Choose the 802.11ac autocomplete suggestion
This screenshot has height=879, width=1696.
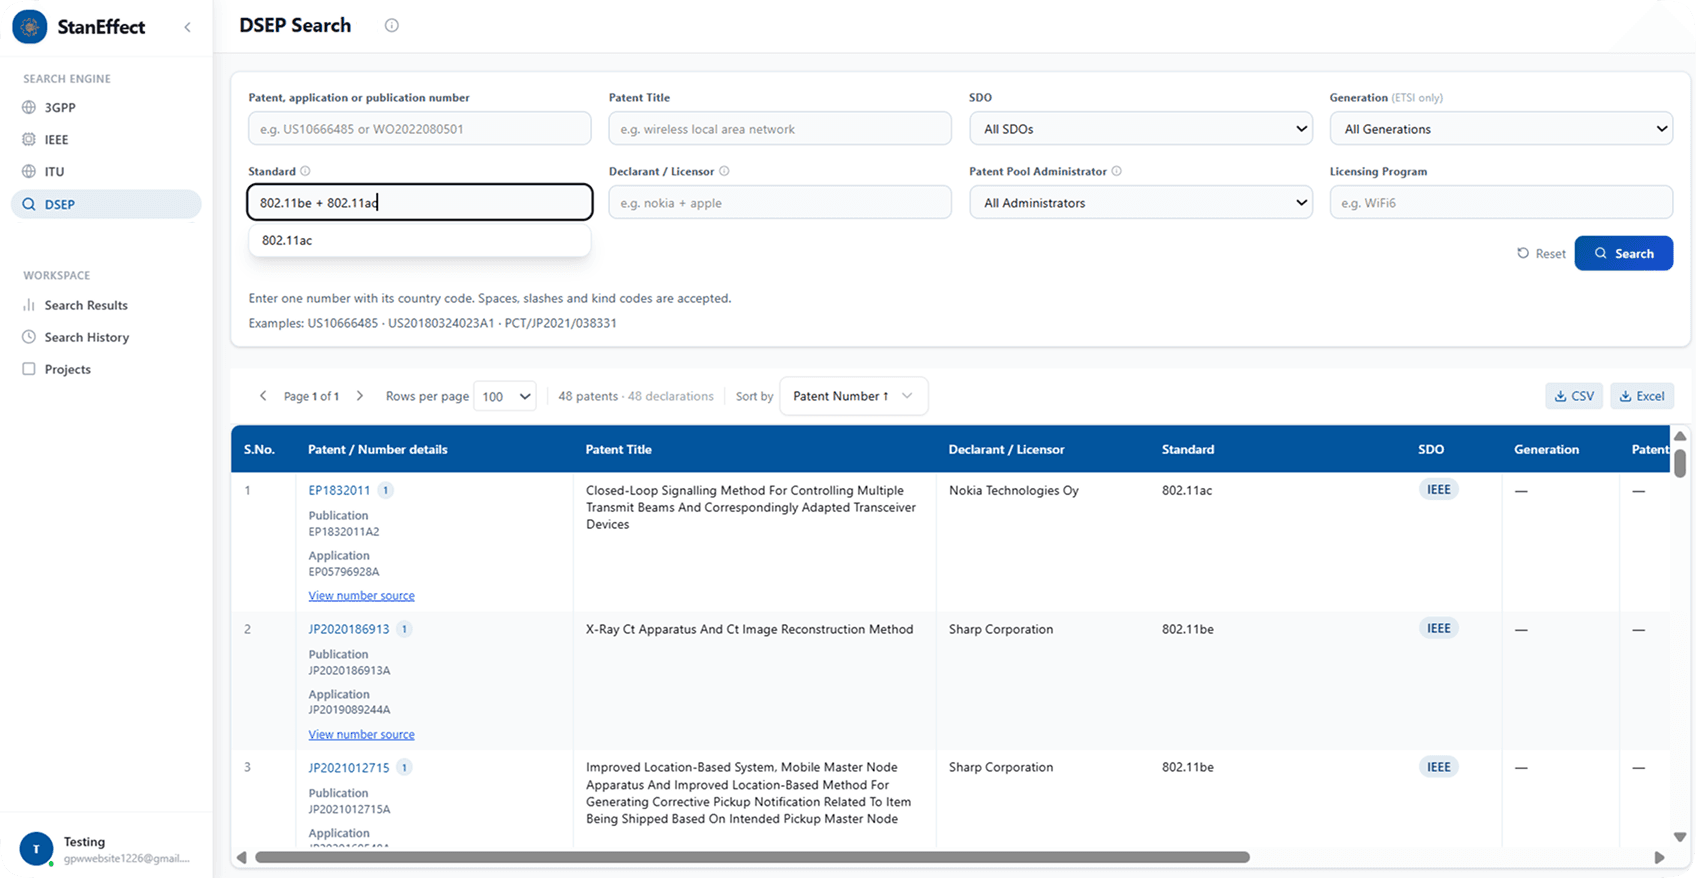pyautogui.click(x=419, y=240)
